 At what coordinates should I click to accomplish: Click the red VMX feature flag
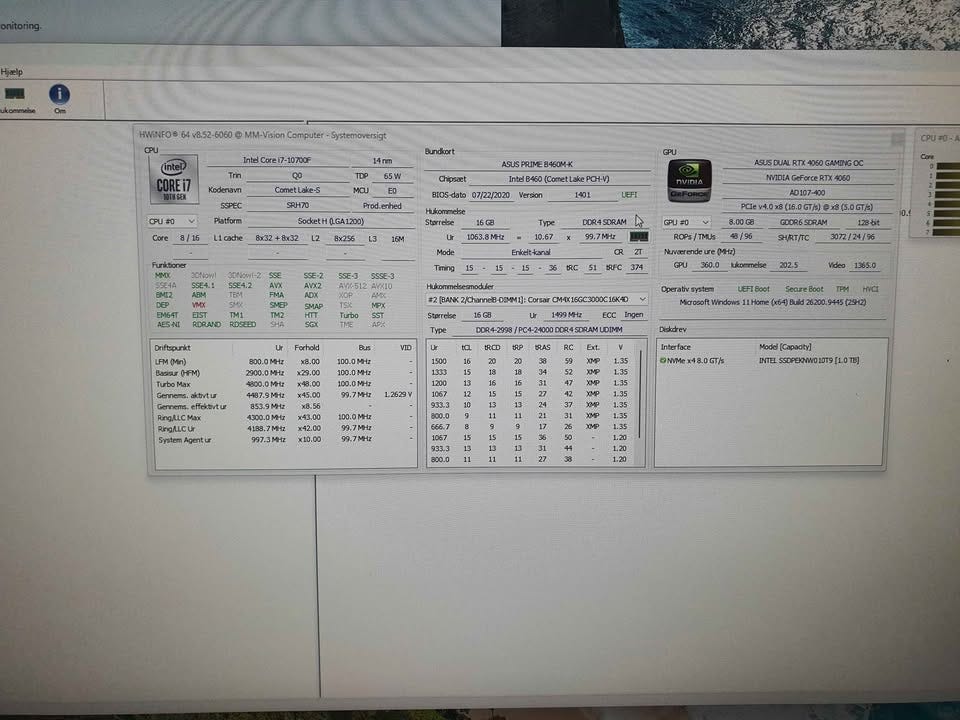click(x=198, y=305)
